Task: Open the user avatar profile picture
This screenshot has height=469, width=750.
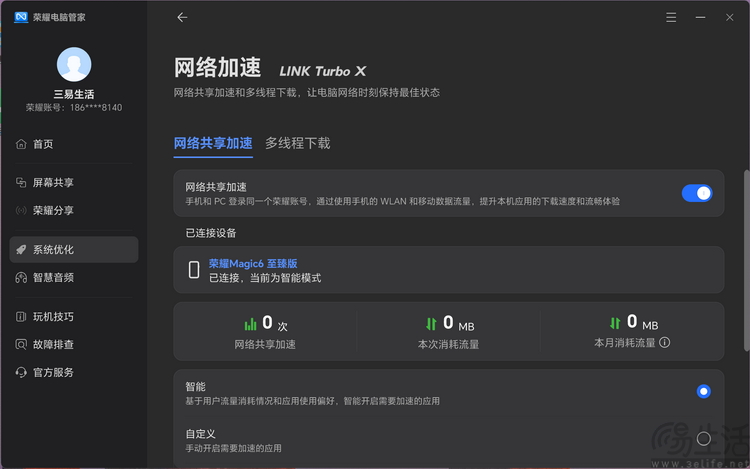Action: [x=74, y=64]
